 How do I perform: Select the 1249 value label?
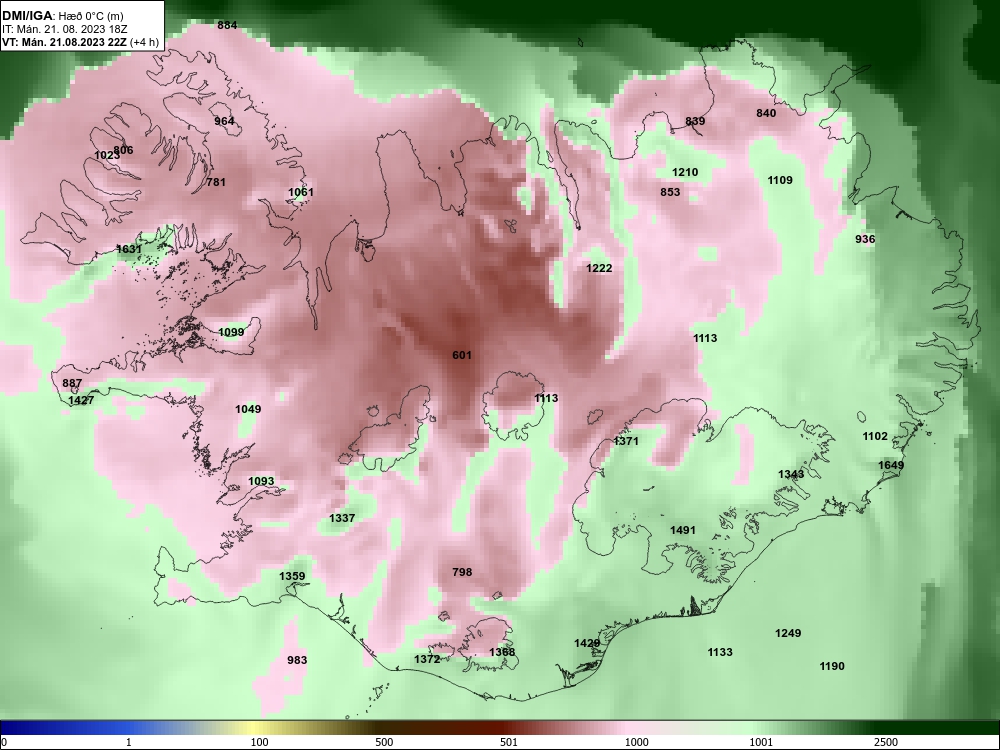[788, 633]
